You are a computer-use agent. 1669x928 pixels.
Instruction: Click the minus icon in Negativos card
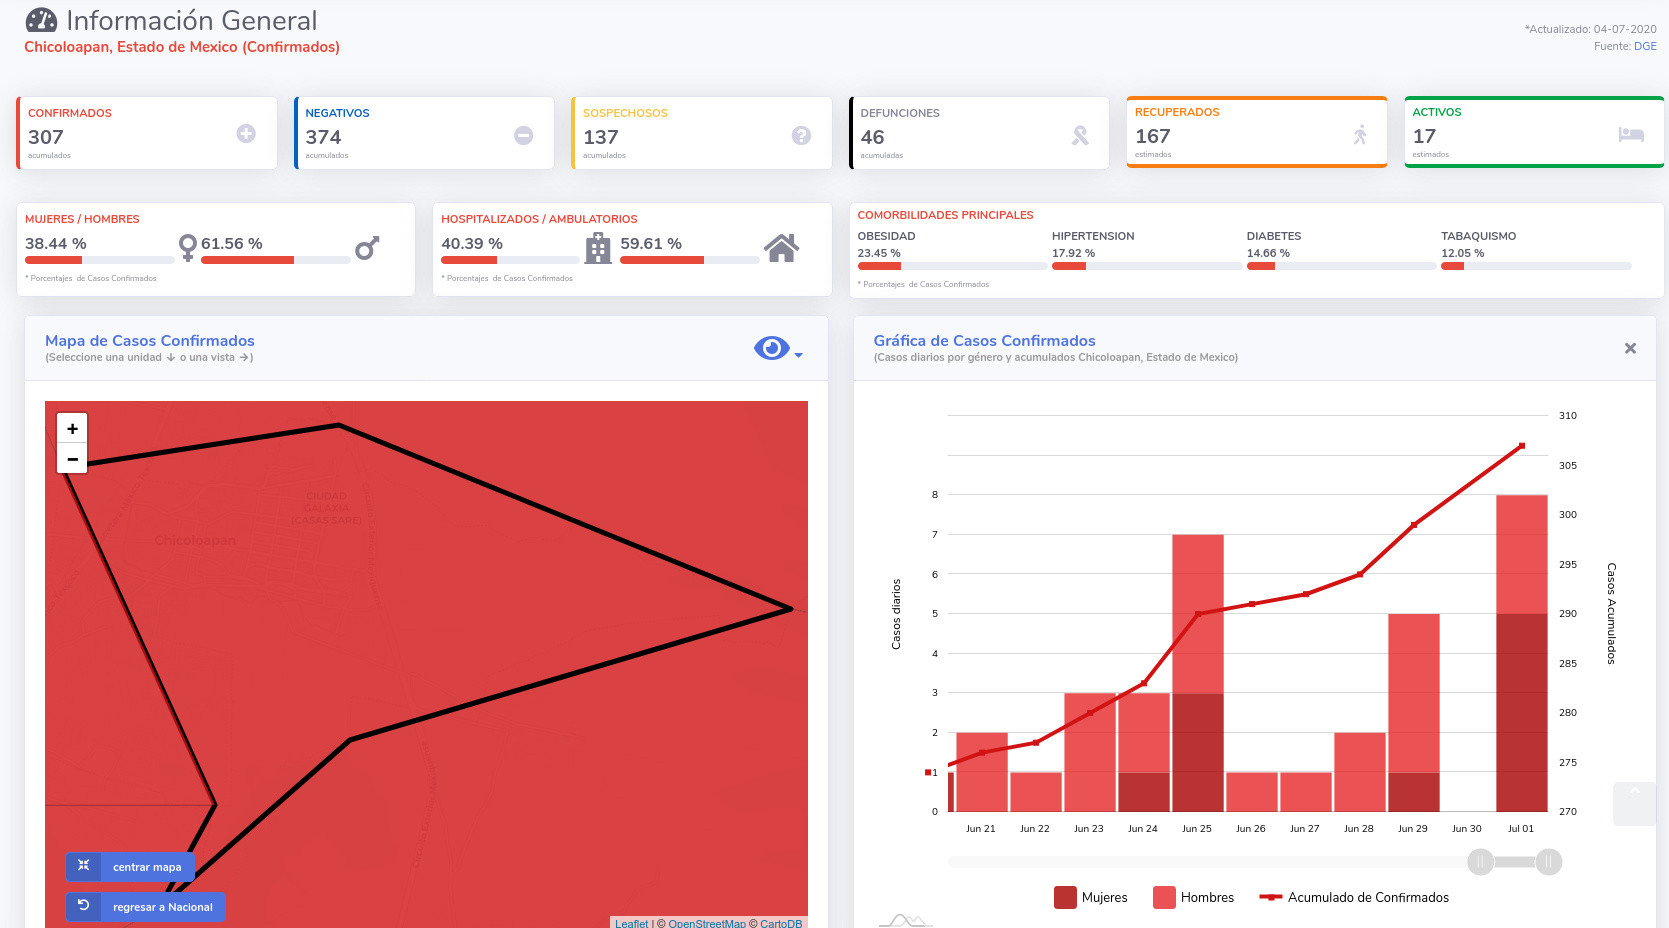(524, 135)
